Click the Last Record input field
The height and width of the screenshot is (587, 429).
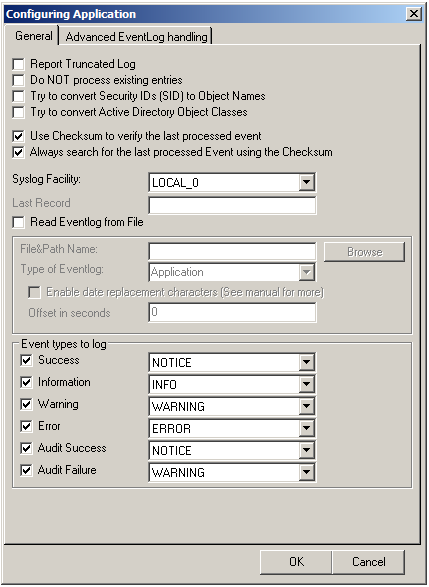coord(232,205)
